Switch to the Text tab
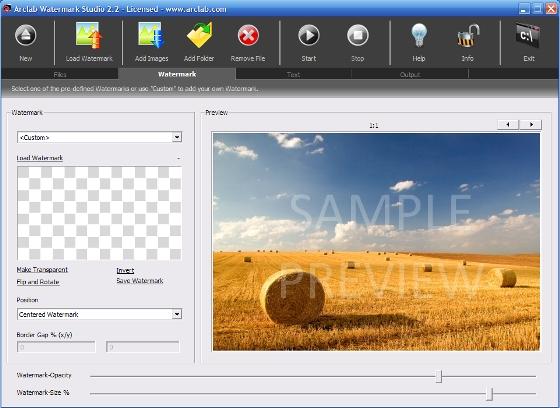Screen dimensions: 560x408 [293, 74]
